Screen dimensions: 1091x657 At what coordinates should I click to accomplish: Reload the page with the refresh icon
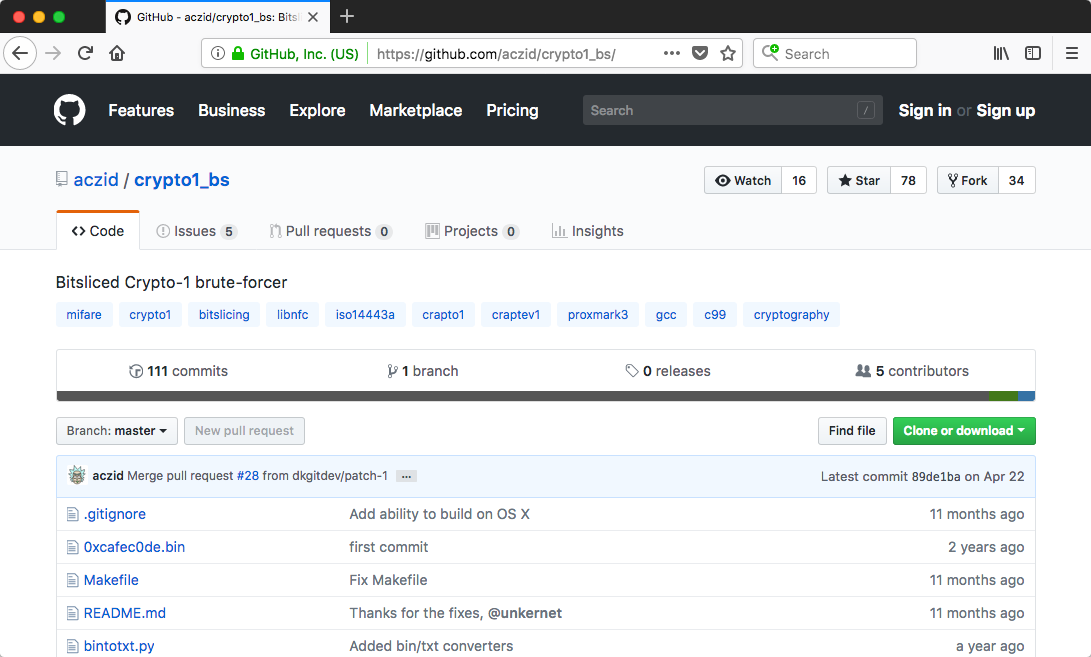point(85,54)
